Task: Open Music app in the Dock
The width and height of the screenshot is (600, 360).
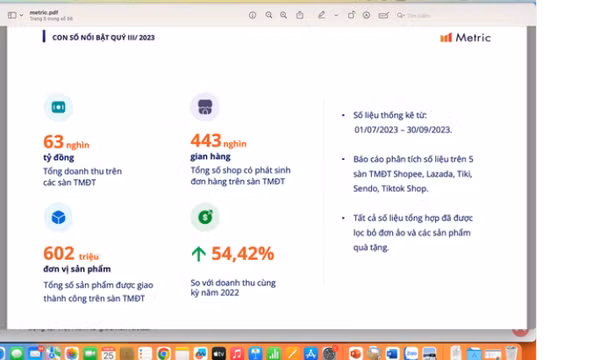Action: tap(237, 353)
